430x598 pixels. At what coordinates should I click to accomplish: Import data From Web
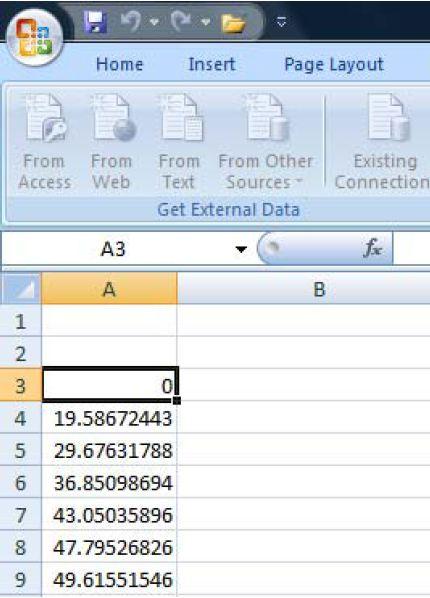(x=111, y=142)
